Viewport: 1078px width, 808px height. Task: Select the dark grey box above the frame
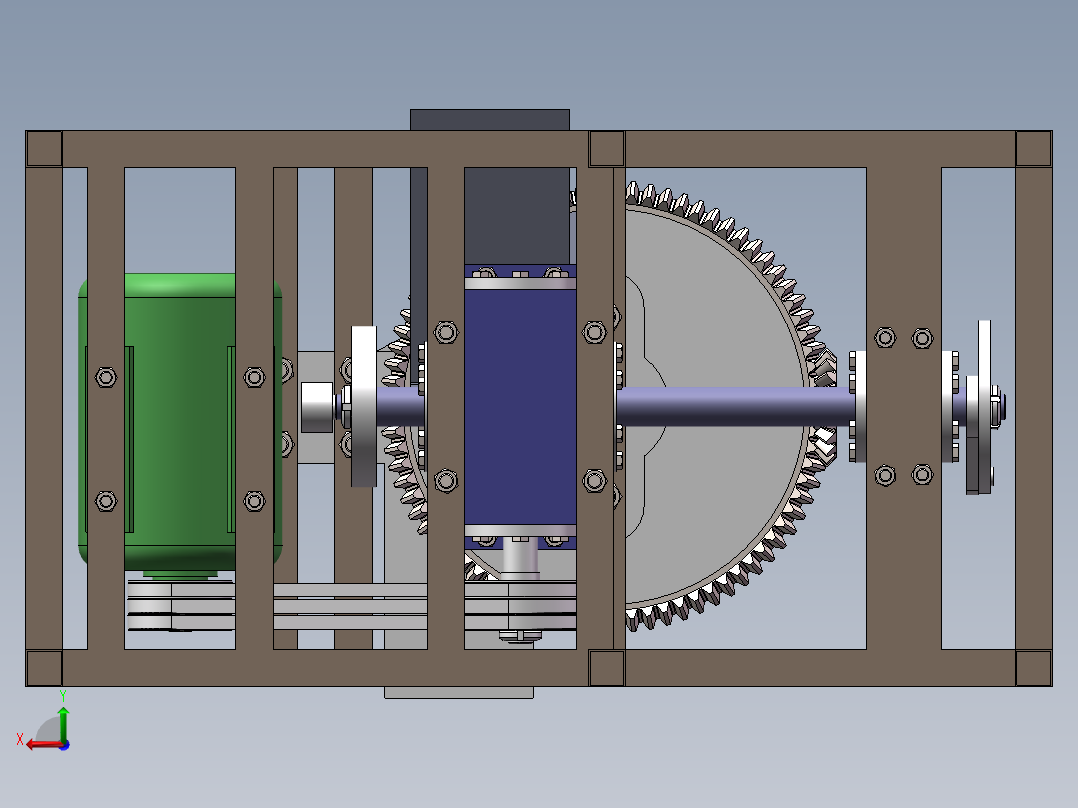point(490,119)
